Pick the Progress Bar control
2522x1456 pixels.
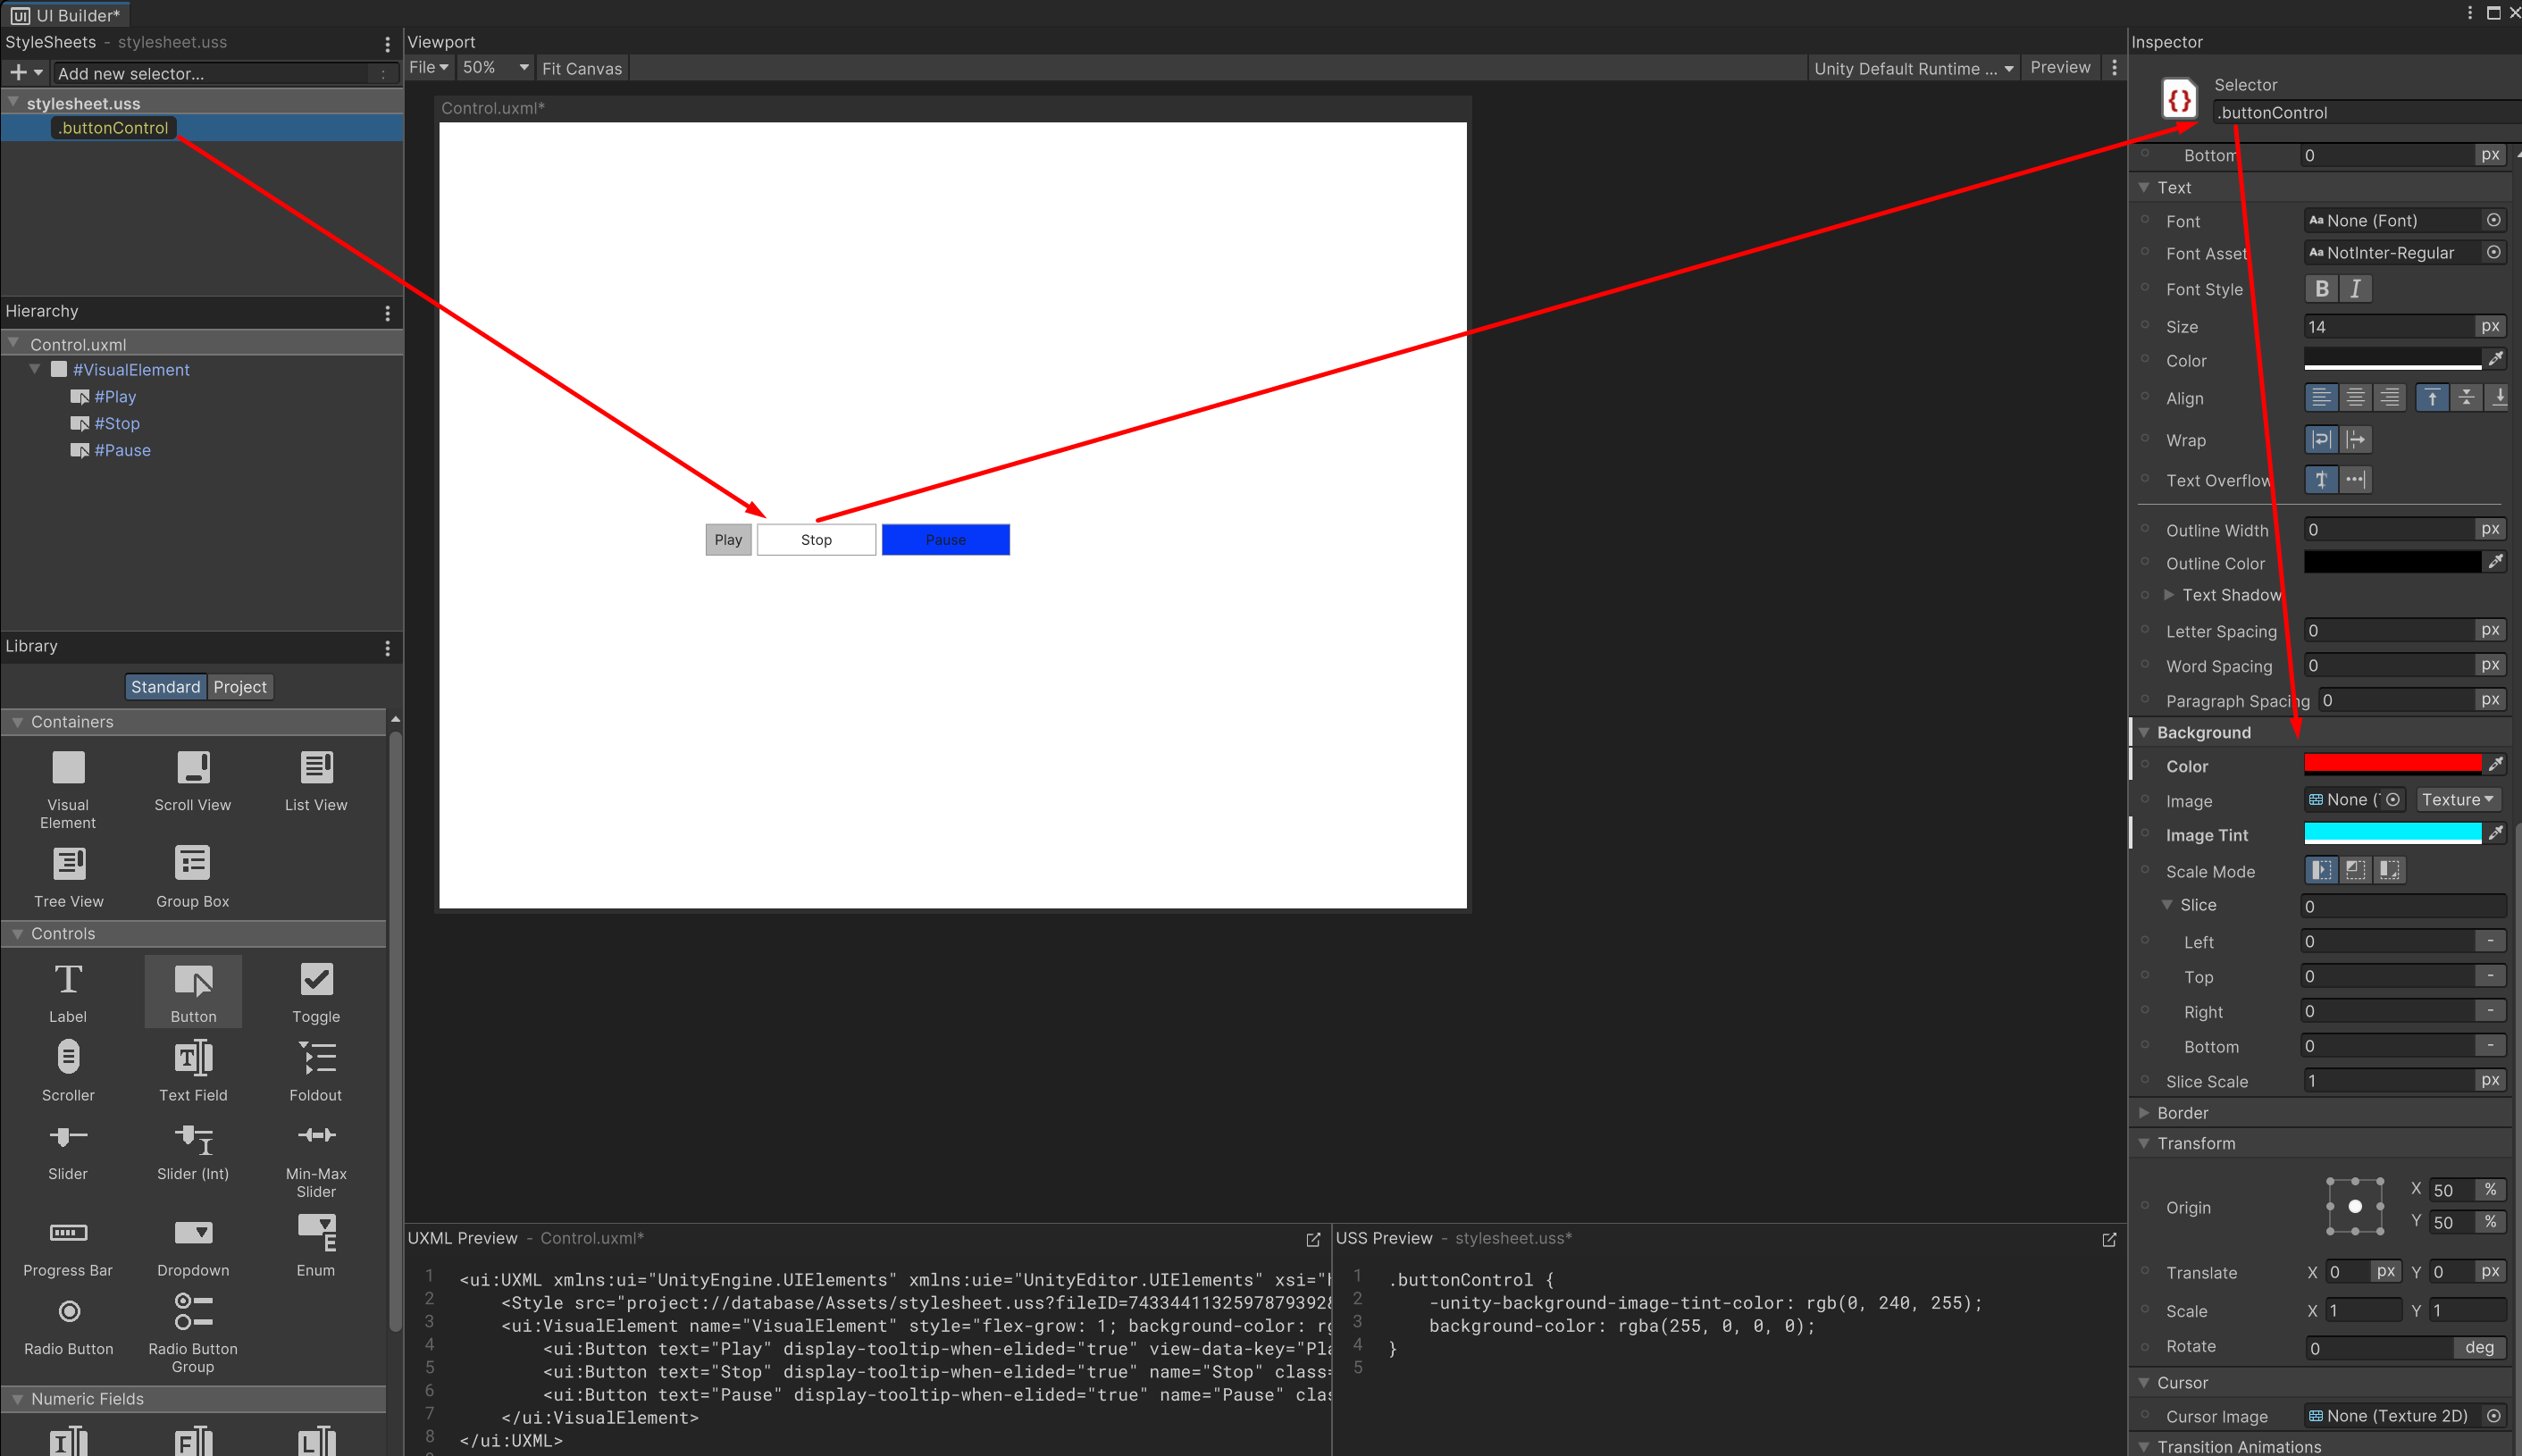[67, 1245]
